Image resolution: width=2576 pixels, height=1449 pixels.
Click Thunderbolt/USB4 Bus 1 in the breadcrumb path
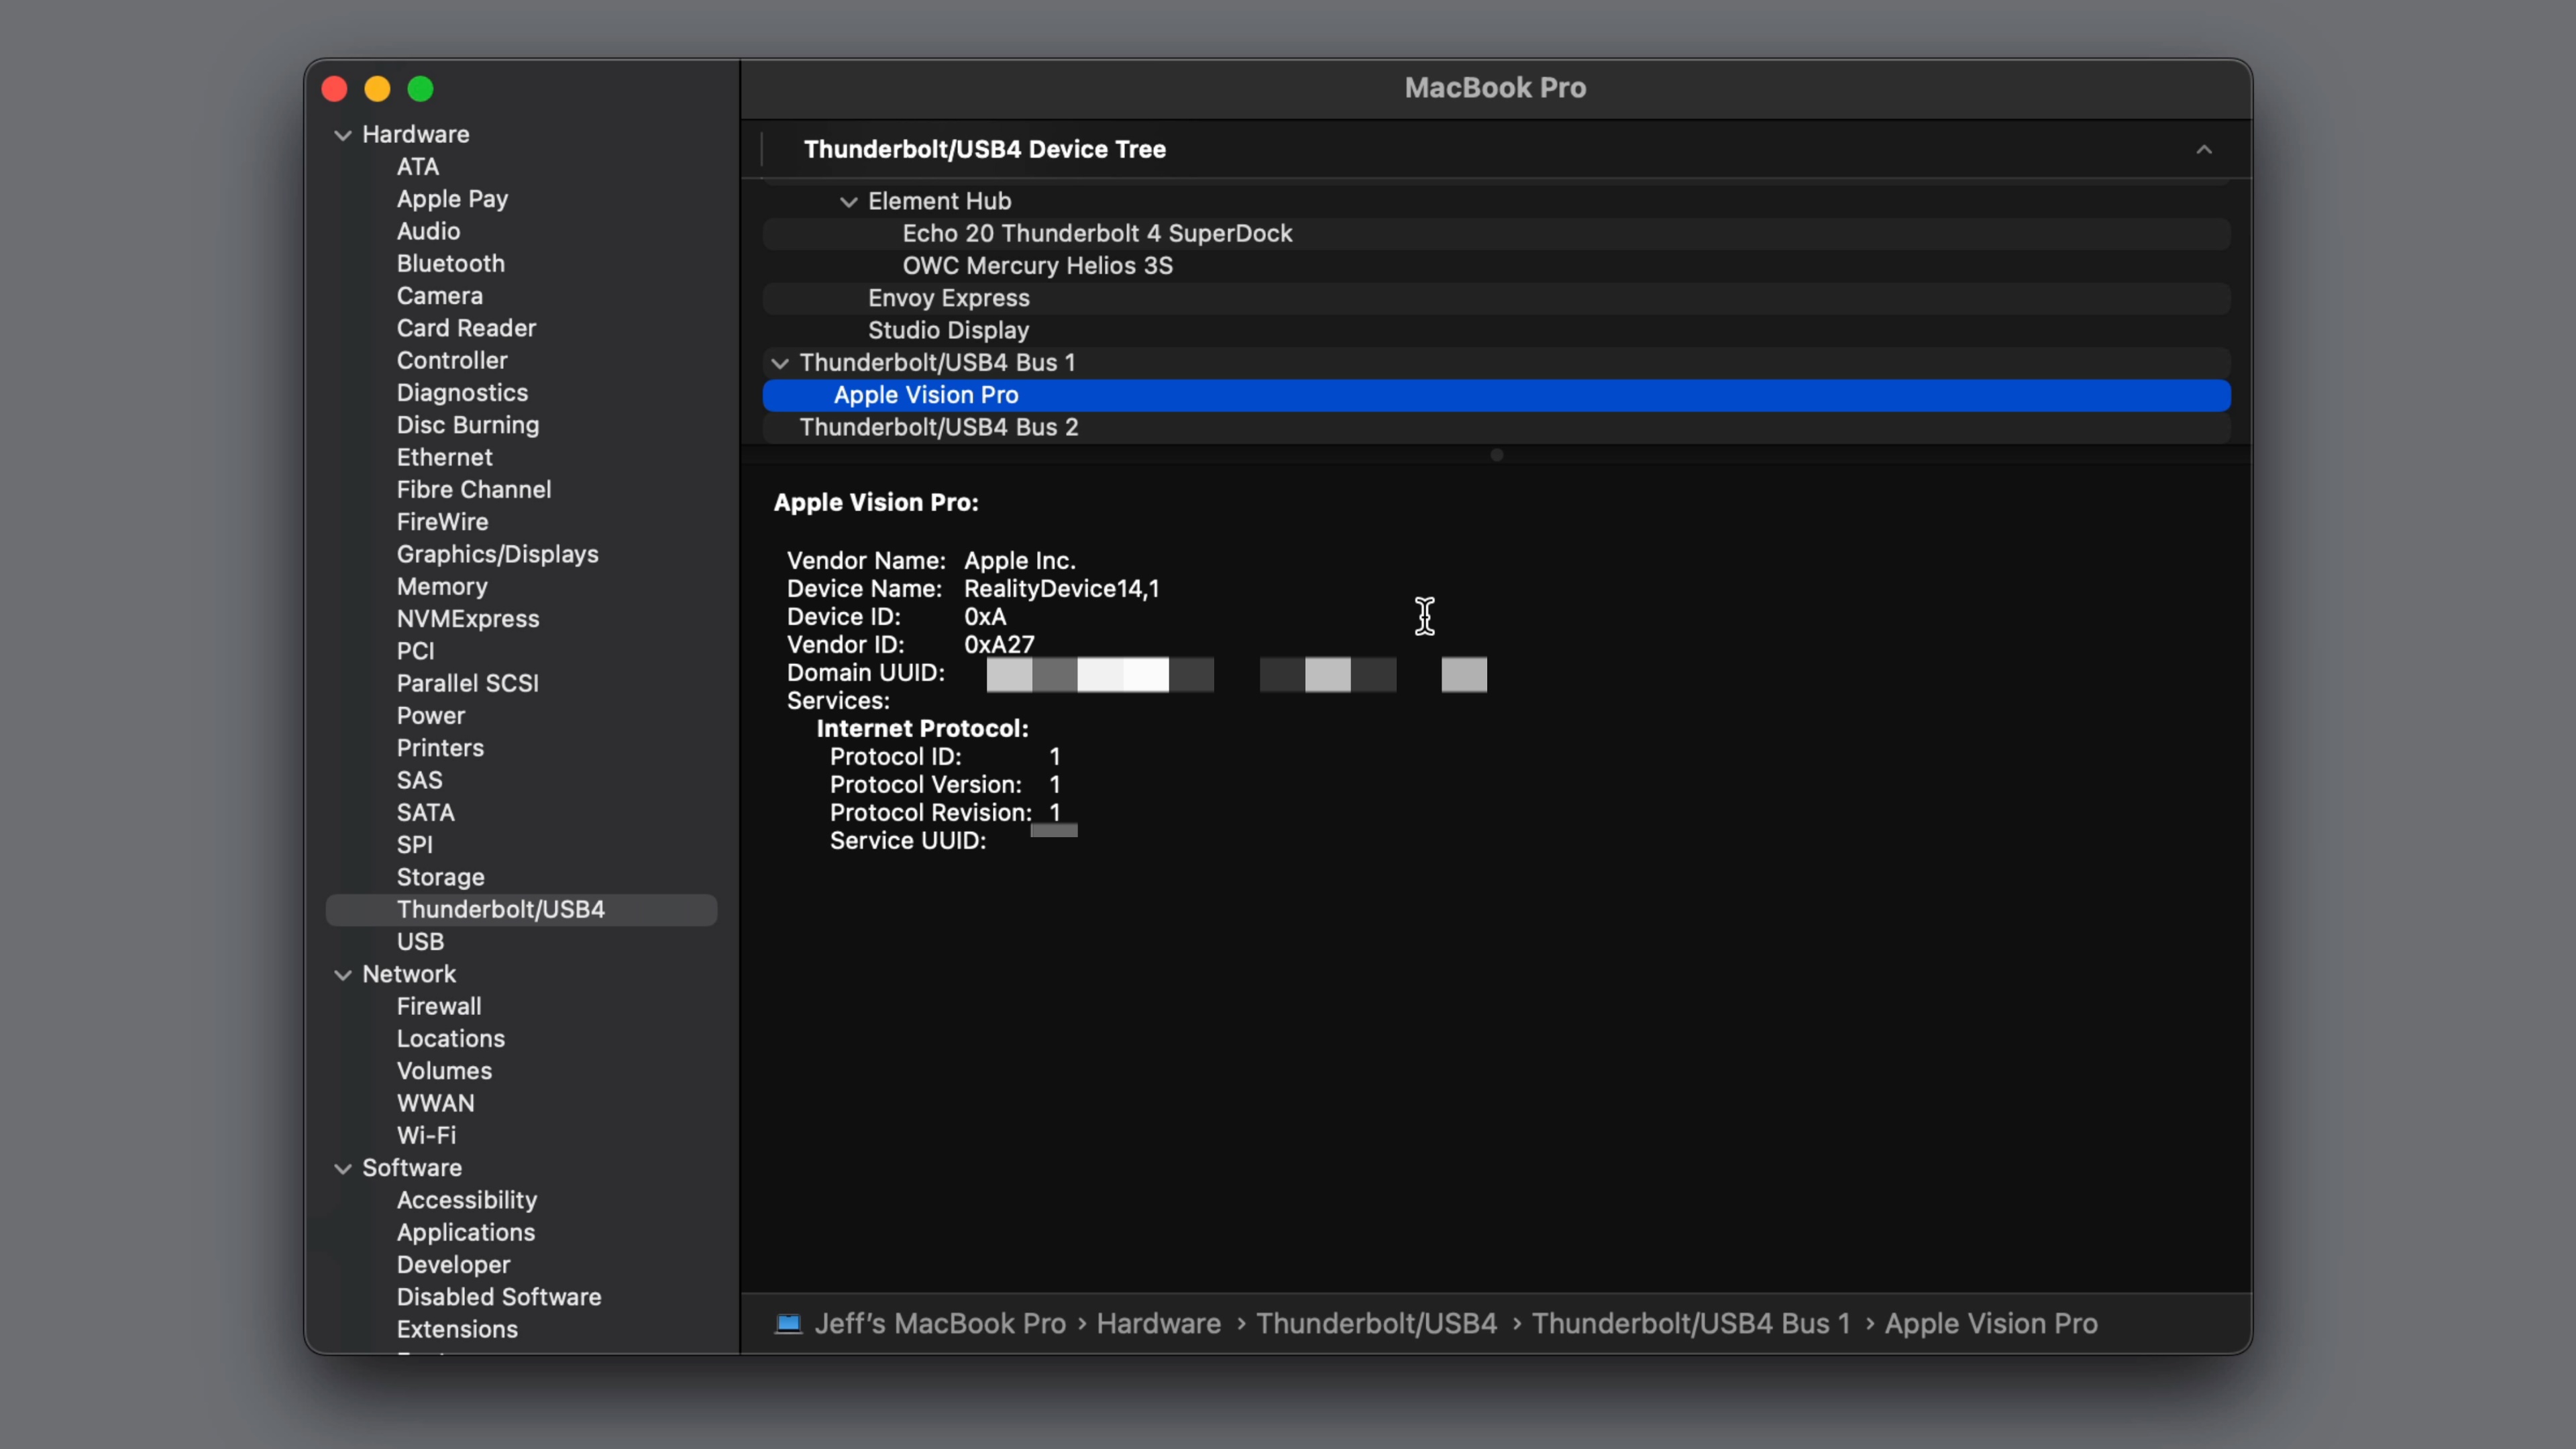[1692, 1323]
